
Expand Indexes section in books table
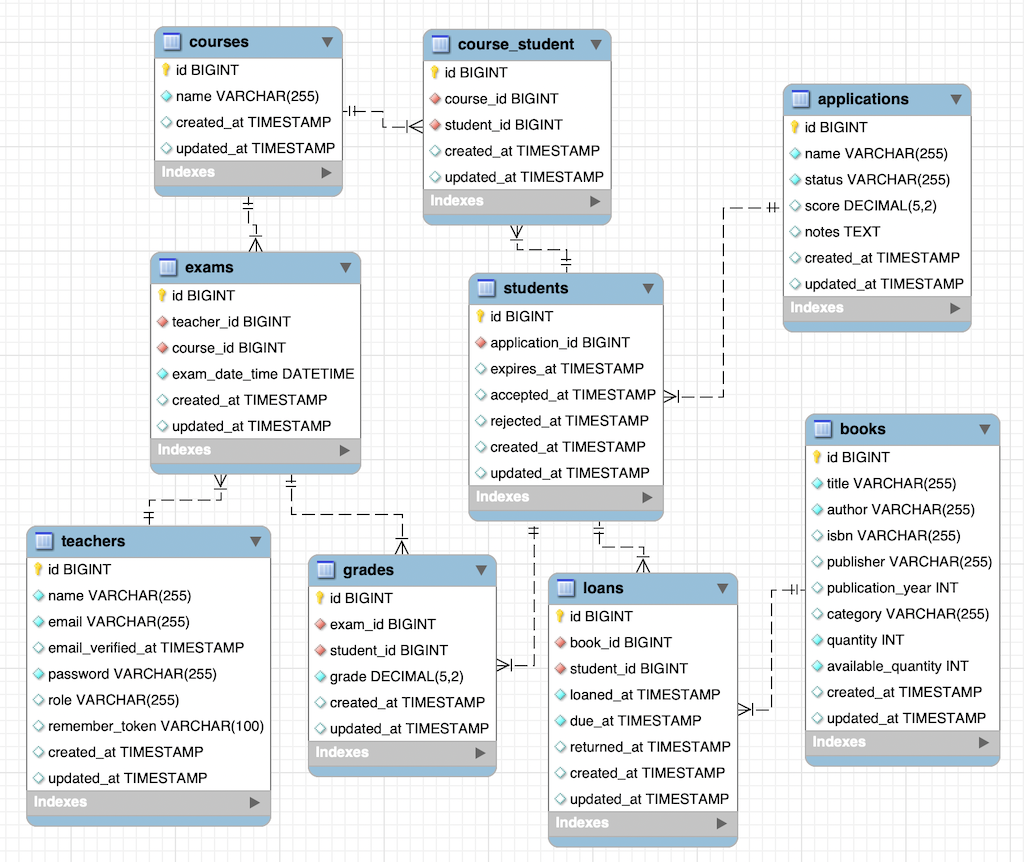(984, 742)
